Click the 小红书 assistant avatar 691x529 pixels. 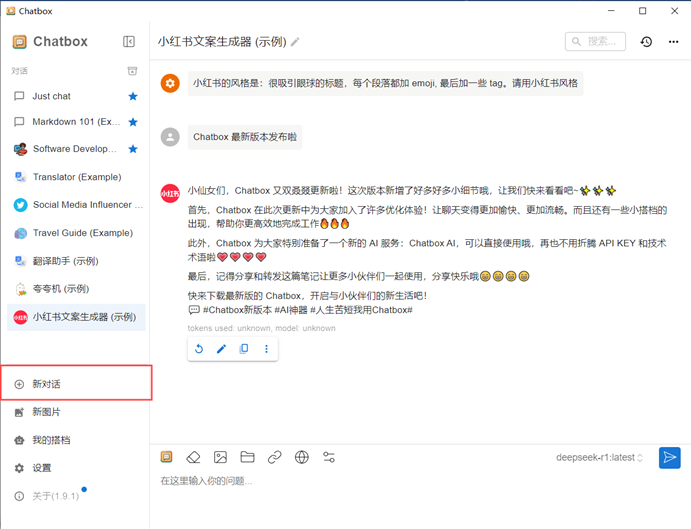[170, 193]
